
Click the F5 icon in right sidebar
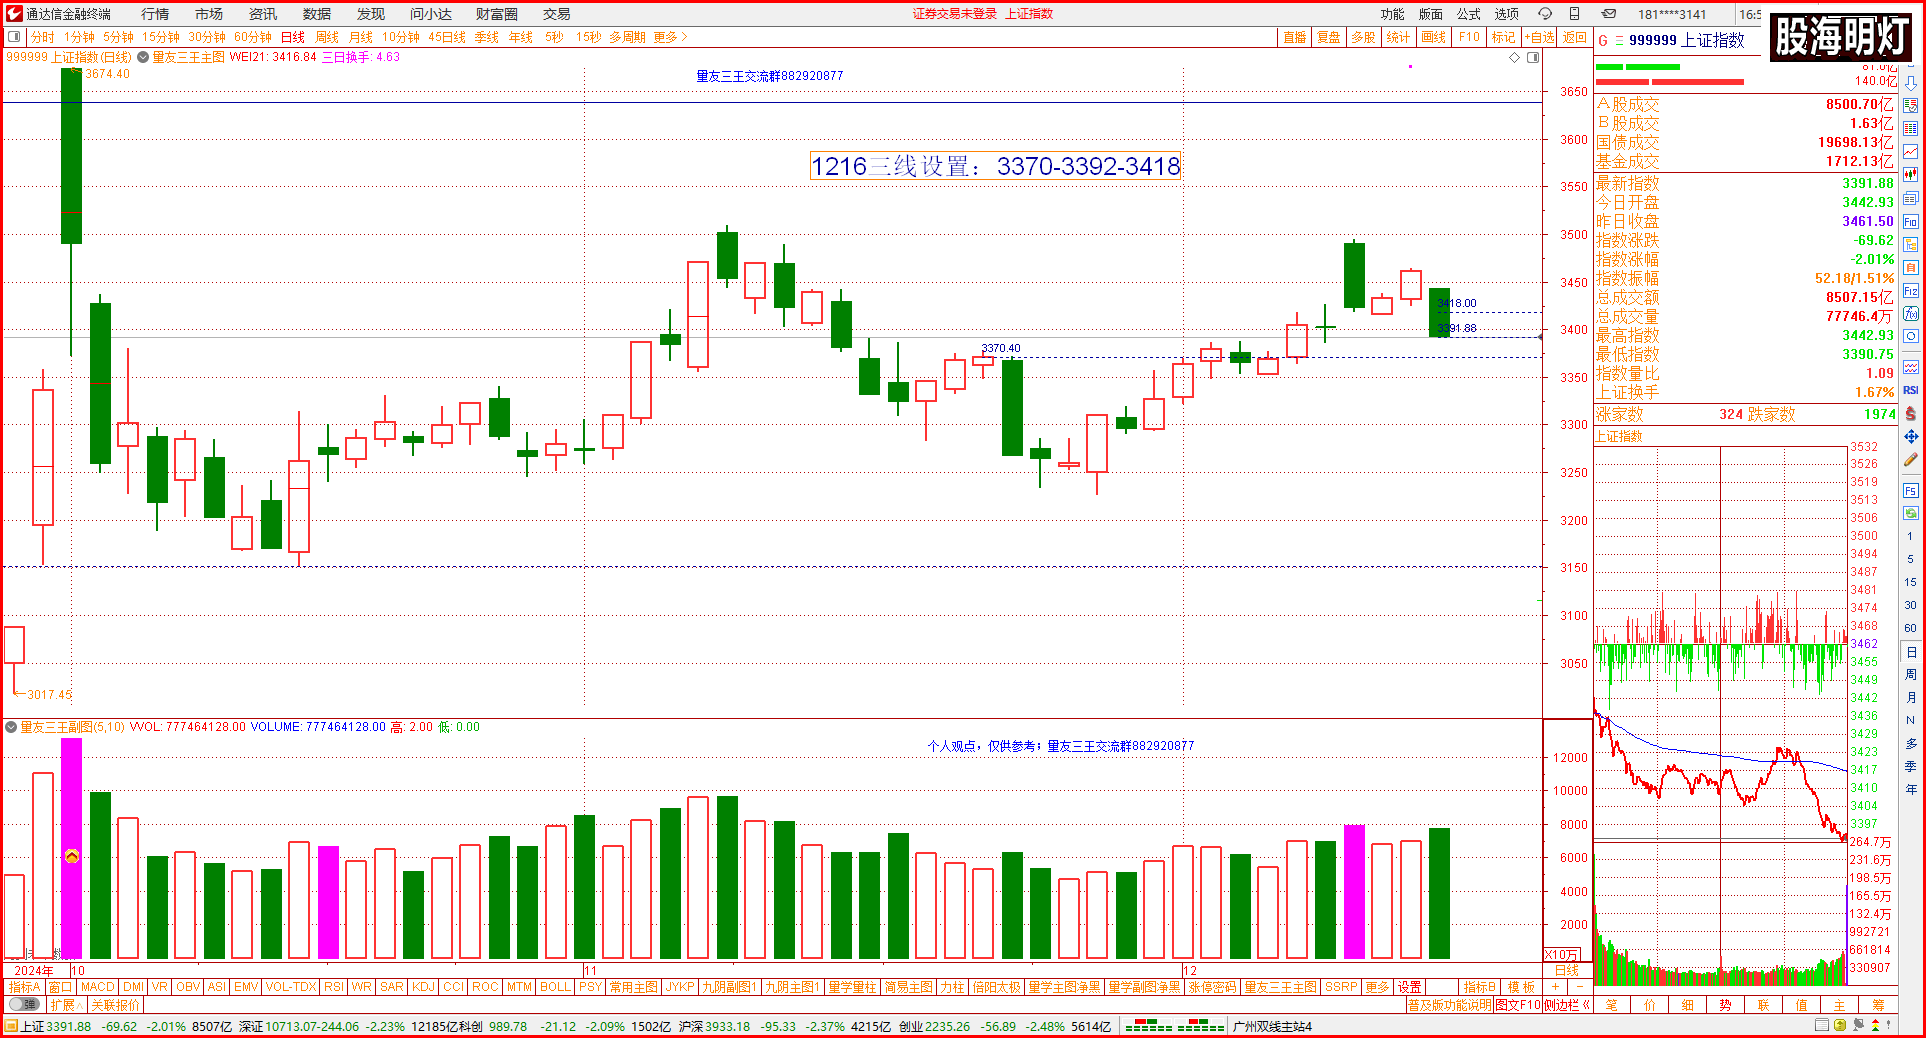1911,492
